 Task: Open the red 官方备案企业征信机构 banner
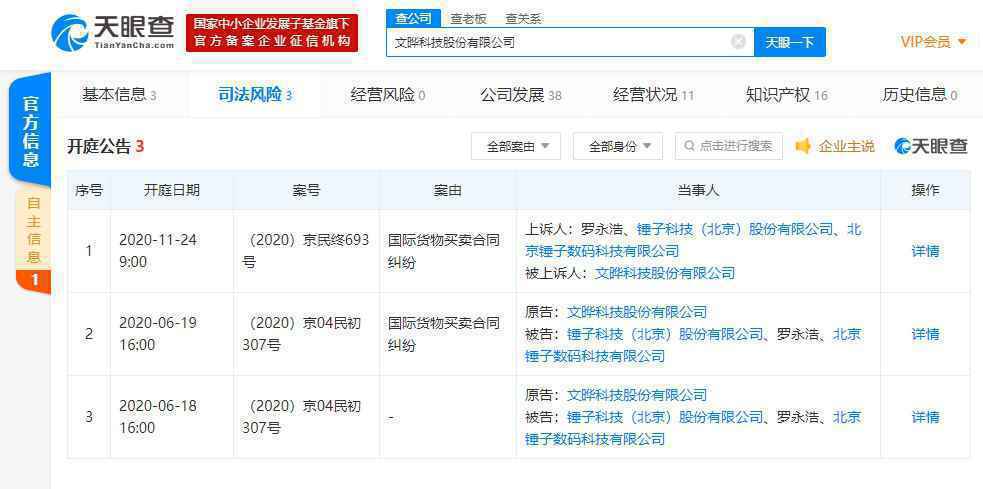[x=272, y=33]
